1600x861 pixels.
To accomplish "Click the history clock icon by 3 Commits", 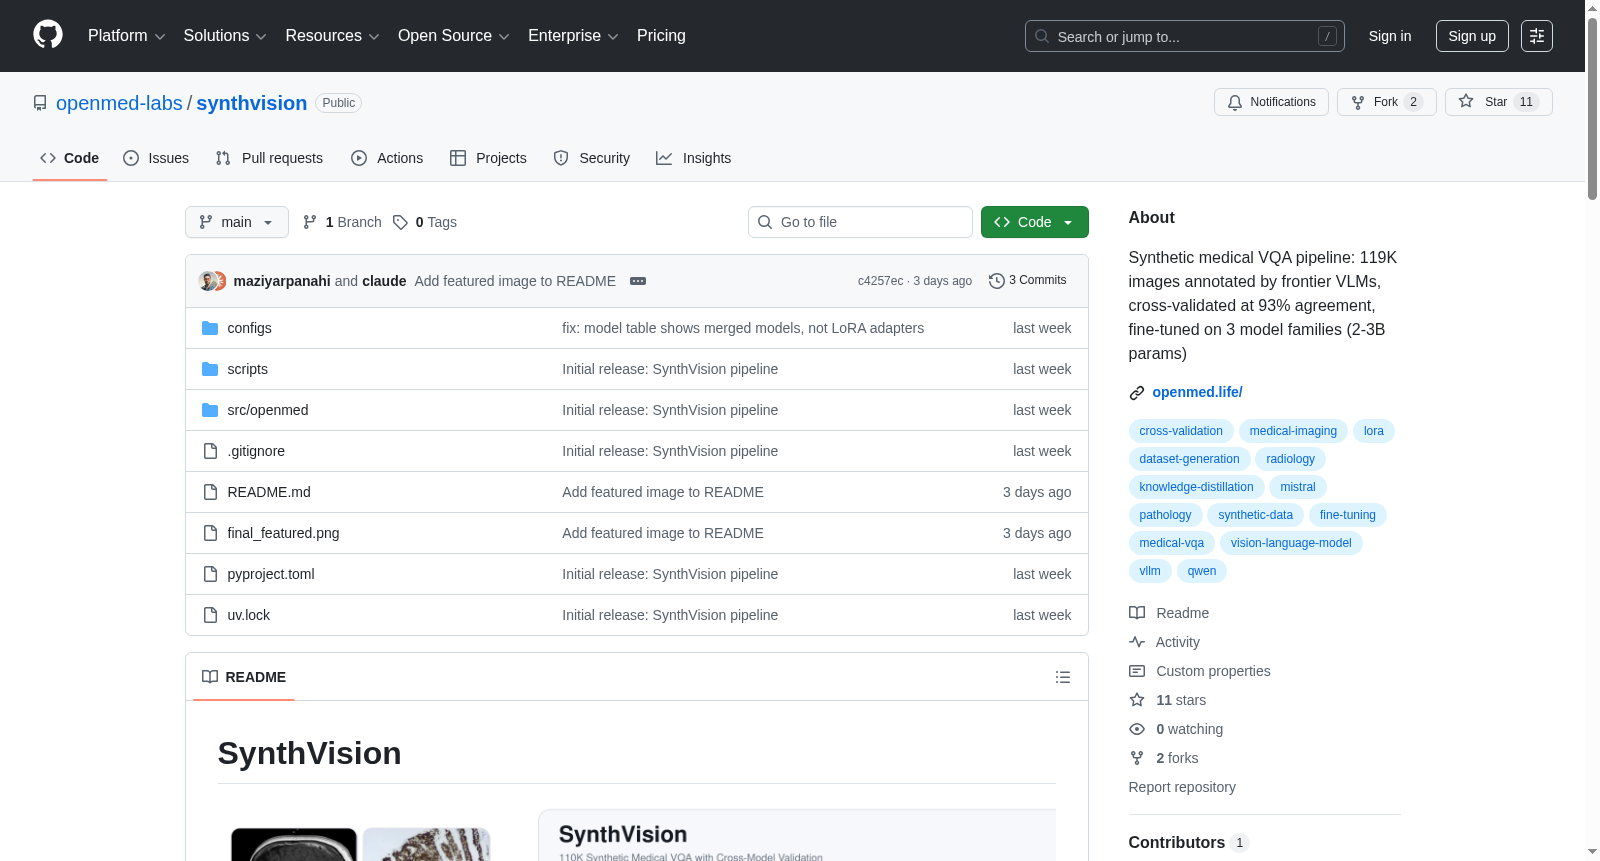I will [x=997, y=281].
